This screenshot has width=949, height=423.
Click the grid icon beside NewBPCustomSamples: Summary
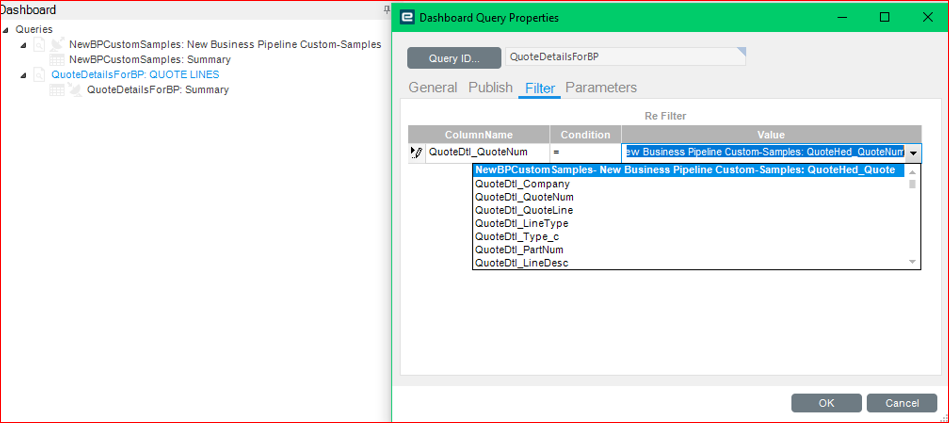click(x=57, y=59)
